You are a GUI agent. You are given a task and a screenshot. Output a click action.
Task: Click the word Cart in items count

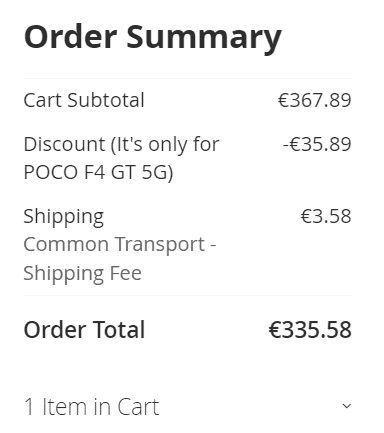pos(138,407)
